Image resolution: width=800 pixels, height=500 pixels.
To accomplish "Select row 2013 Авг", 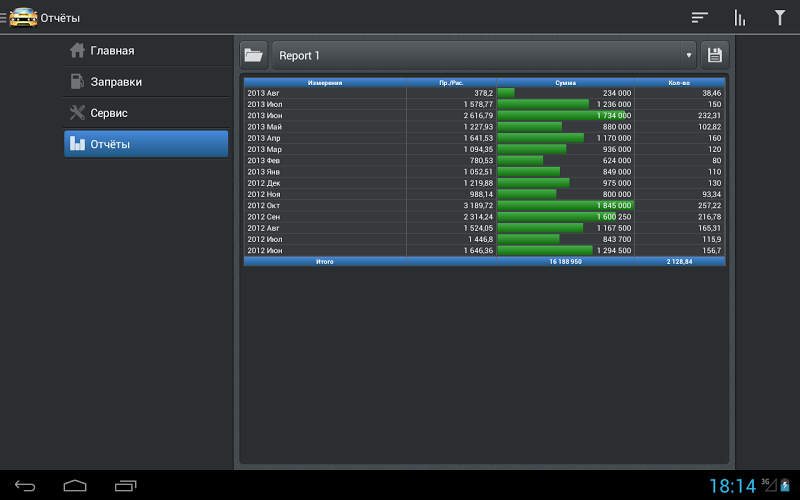I will (484, 93).
